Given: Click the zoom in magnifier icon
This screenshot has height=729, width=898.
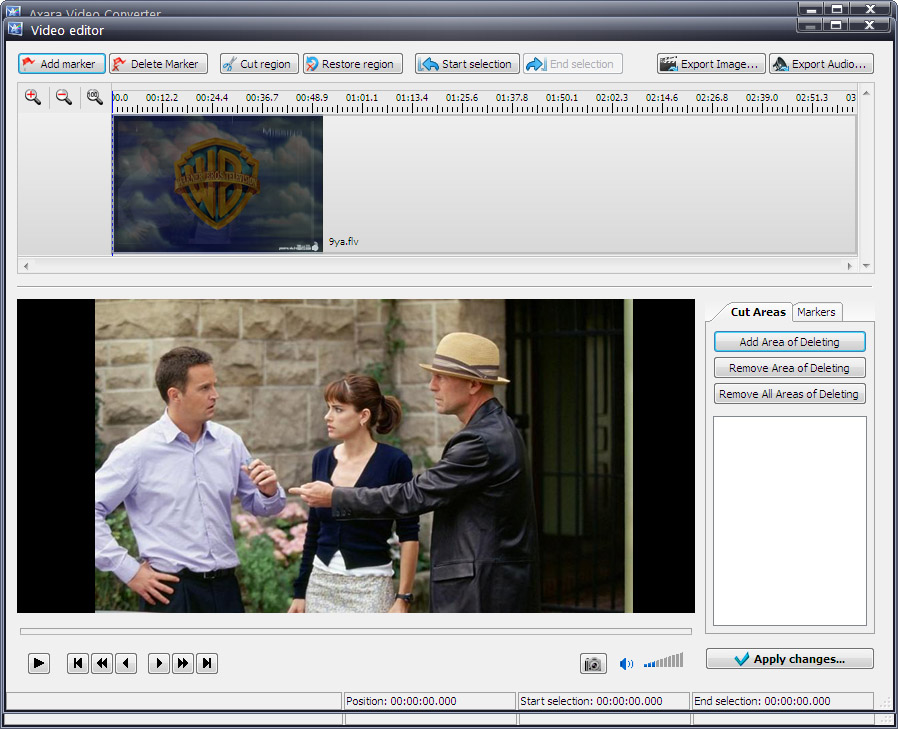Looking at the screenshot, I should [x=33, y=97].
